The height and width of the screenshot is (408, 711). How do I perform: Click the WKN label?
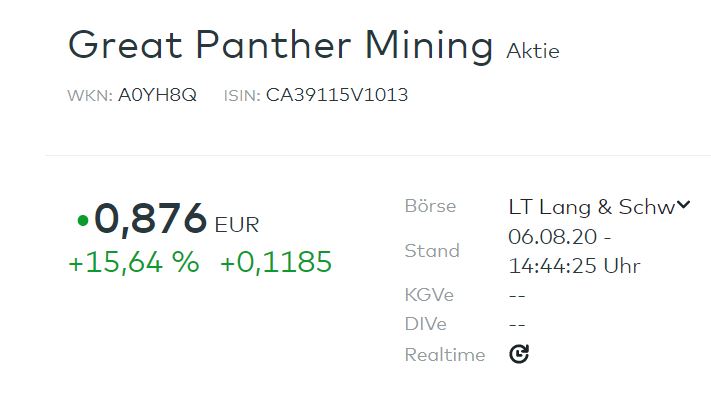click(x=89, y=96)
